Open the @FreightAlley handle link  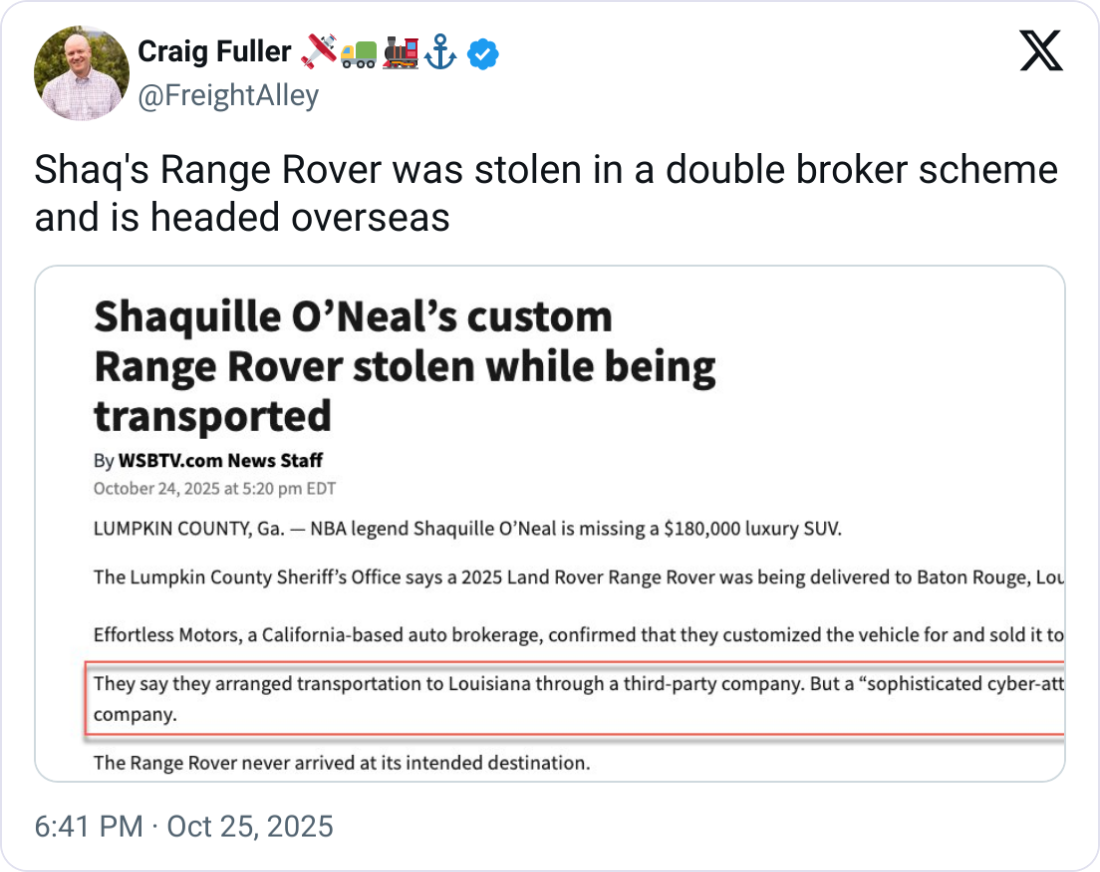pos(228,96)
